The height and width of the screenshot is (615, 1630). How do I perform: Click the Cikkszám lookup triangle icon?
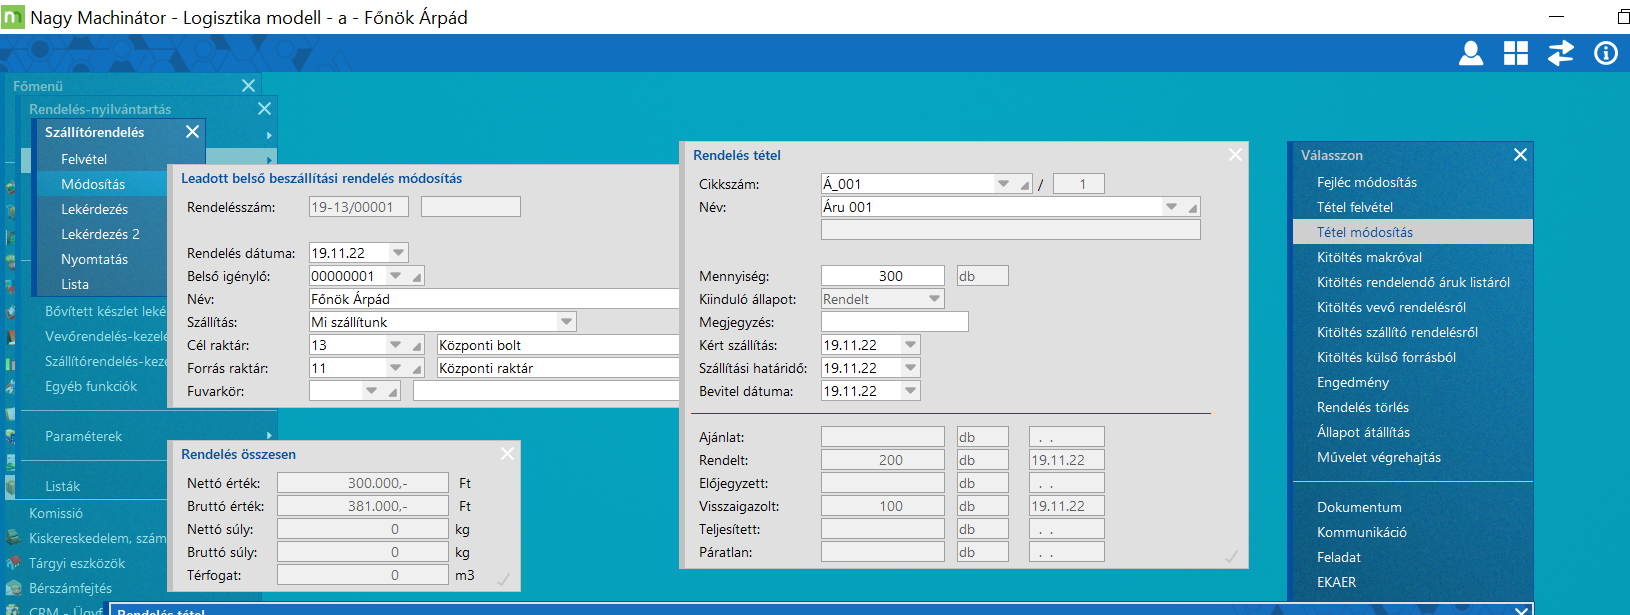1025,185
